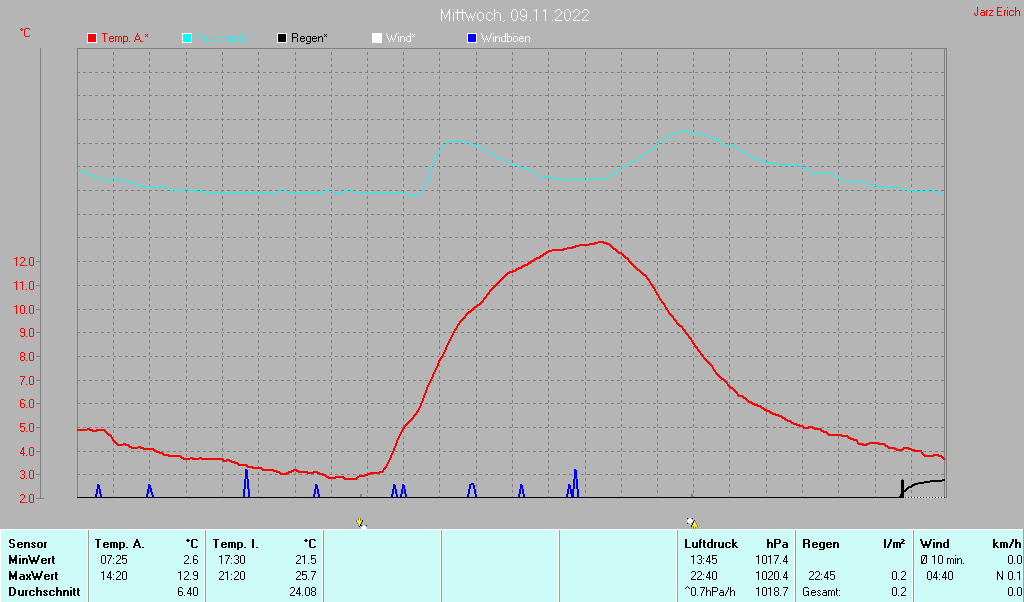Click the pressure maximum value '1020.4'
Image resolution: width=1024 pixels, height=602 pixels.
click(772, 577)
